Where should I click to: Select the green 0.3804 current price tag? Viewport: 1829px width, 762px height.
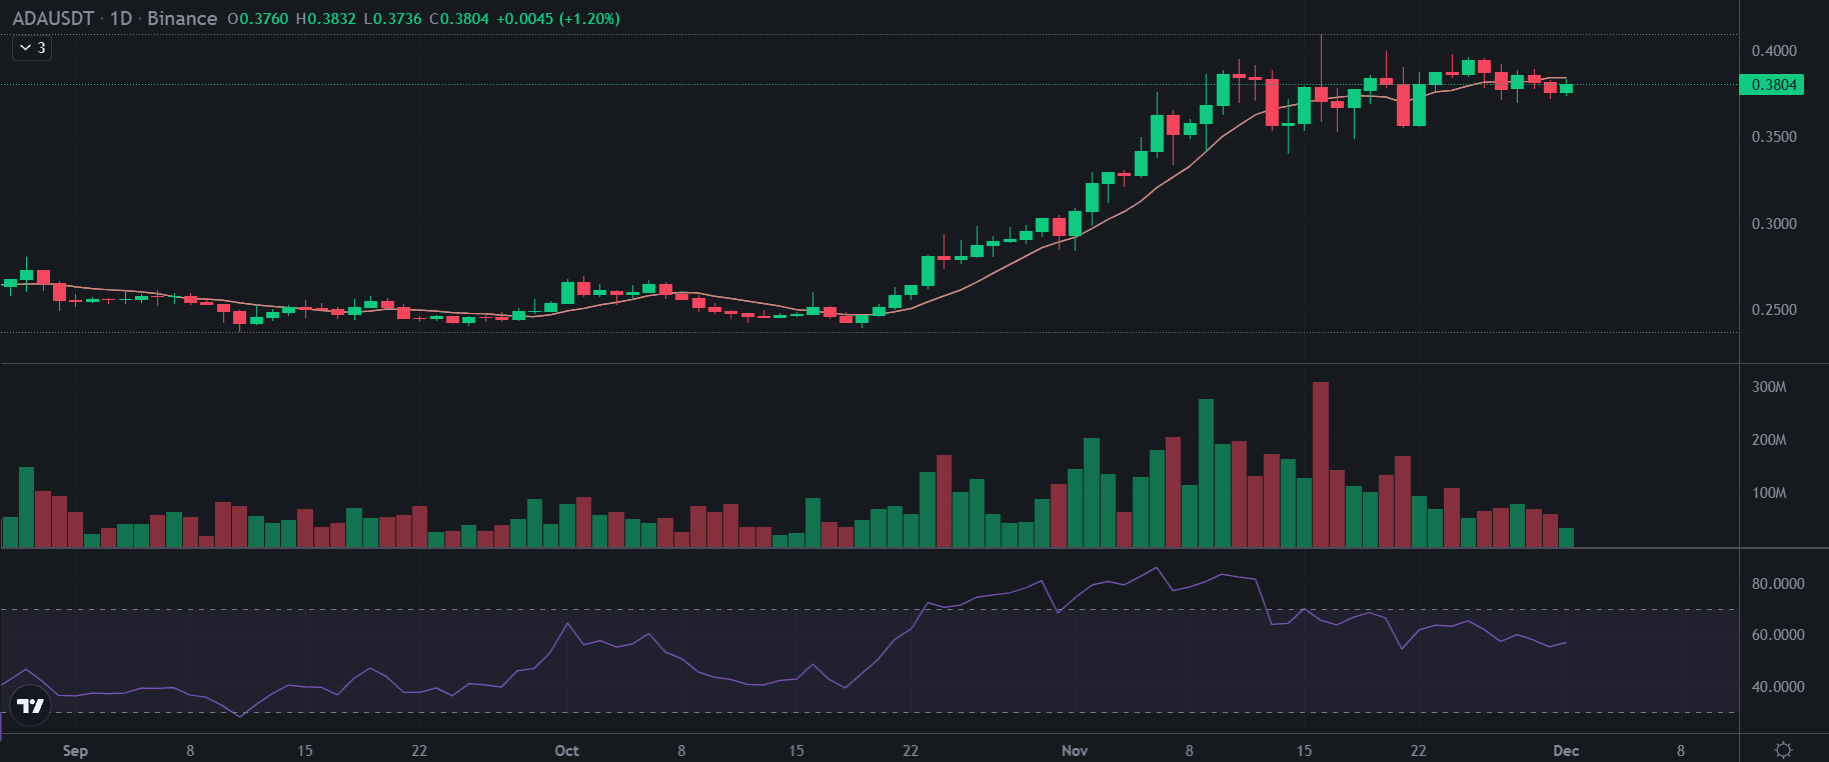1773,85
